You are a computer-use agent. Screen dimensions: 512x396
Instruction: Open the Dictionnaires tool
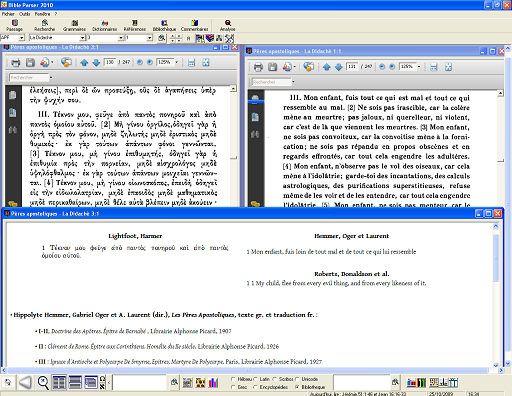point(105,25)
